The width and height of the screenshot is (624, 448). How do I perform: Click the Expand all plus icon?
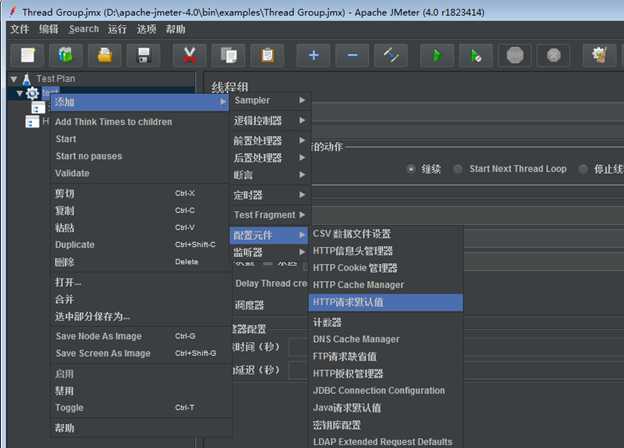tap(313, 55)
